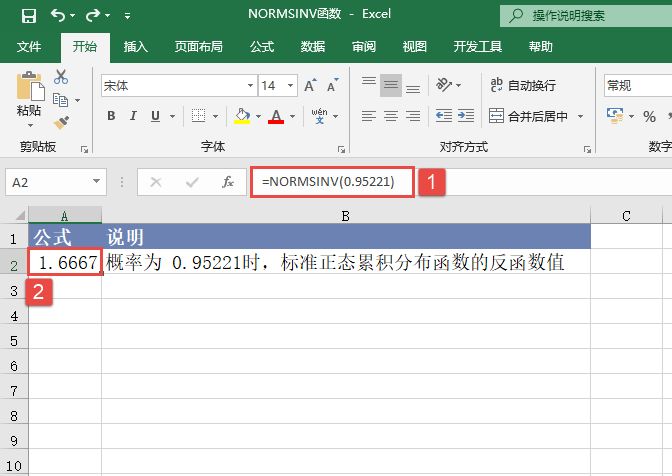672x476 pixels.
Task: Click the Cut scissors icon
Action: pos(61,77)
